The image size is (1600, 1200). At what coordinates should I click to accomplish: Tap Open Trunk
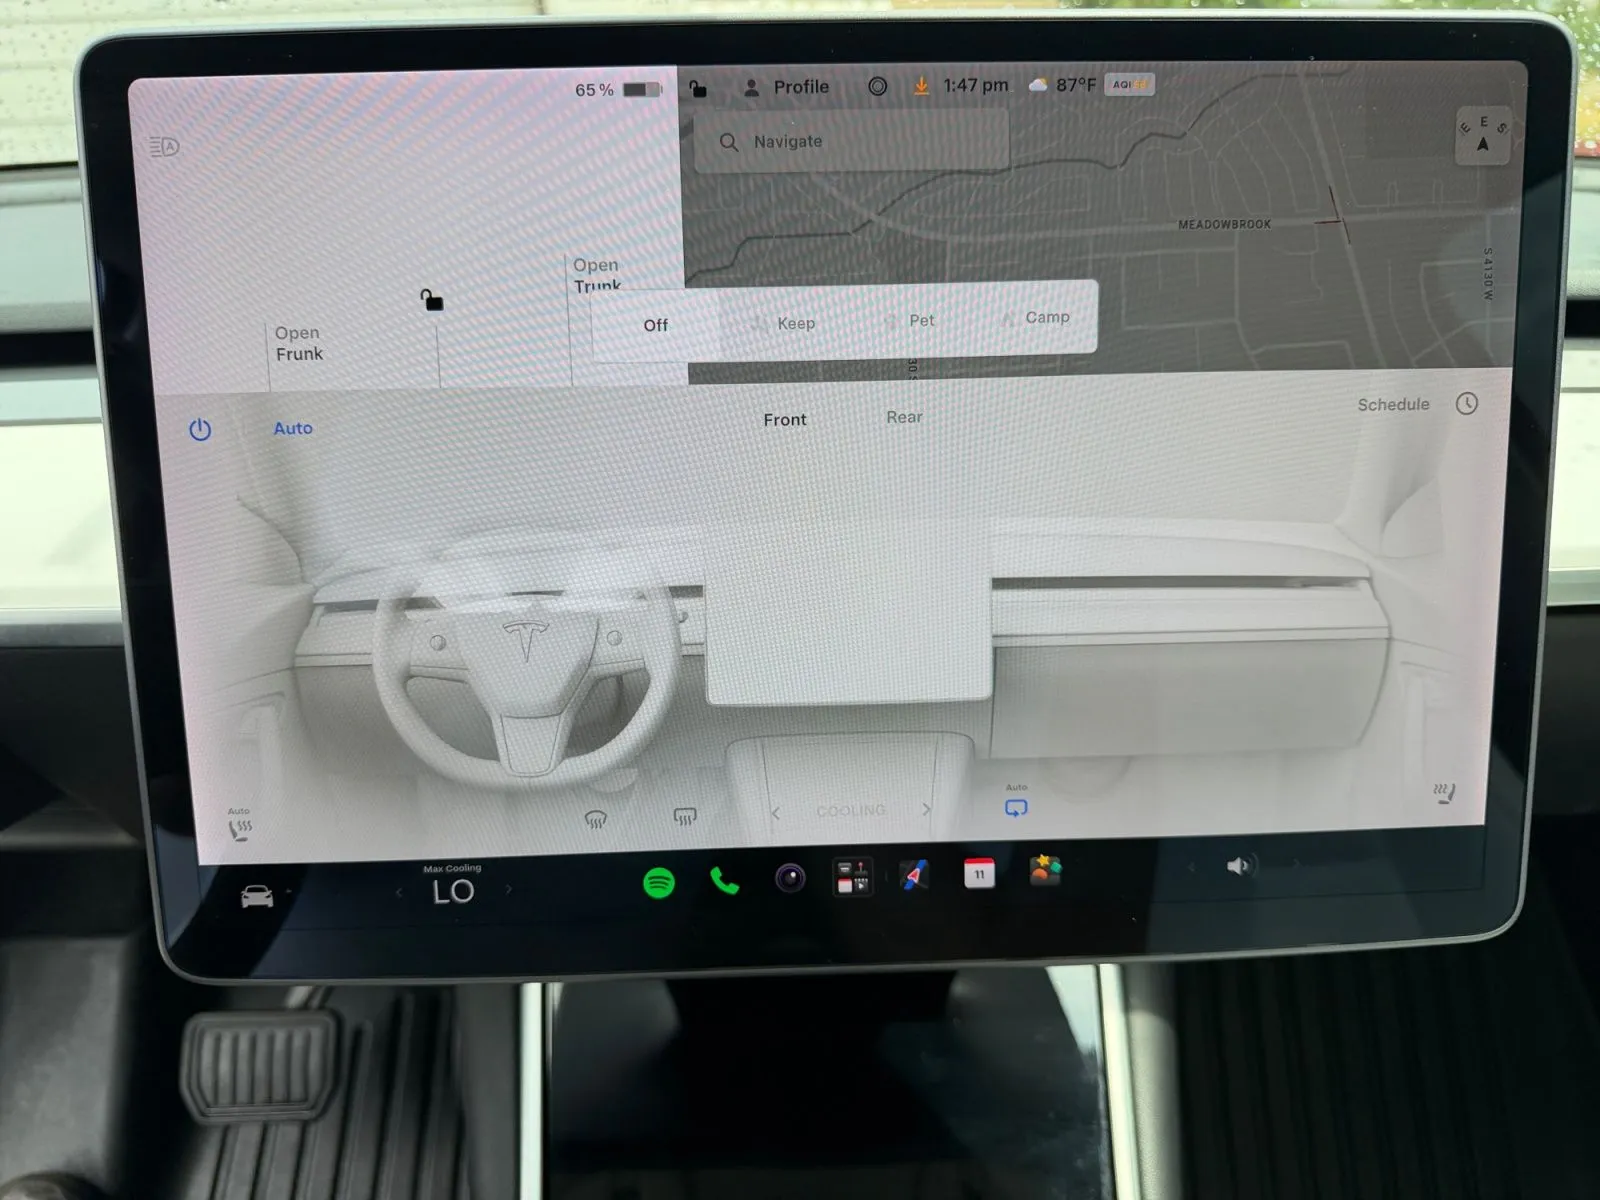tap(597, 274)
